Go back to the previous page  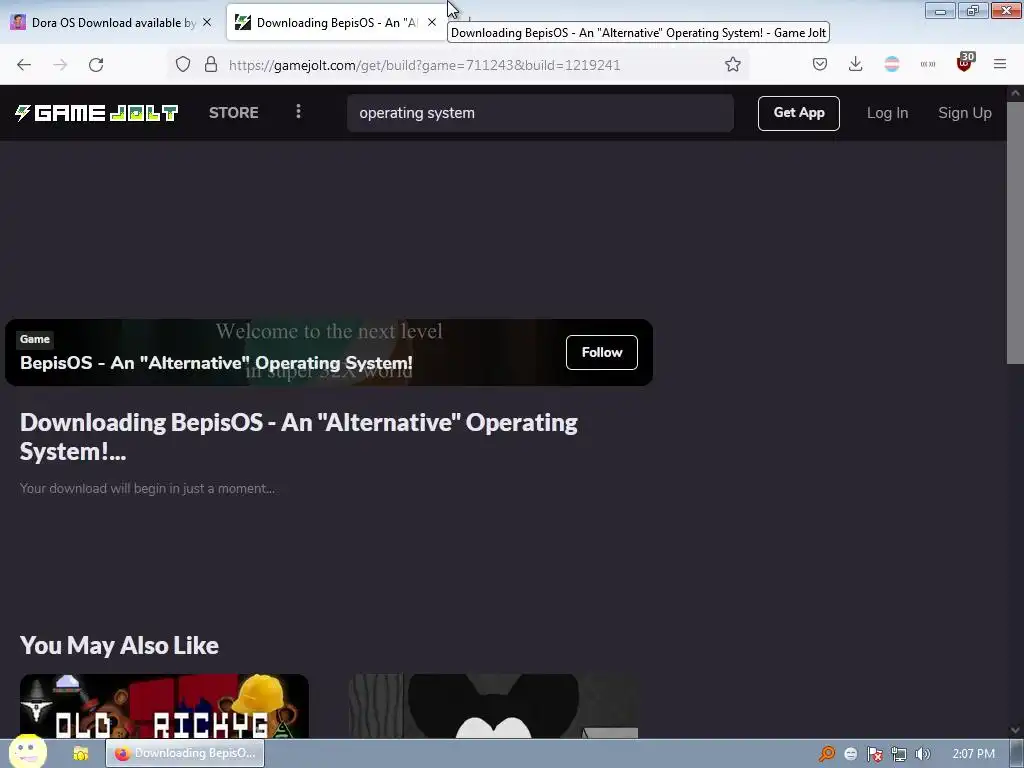click(24, 65)
